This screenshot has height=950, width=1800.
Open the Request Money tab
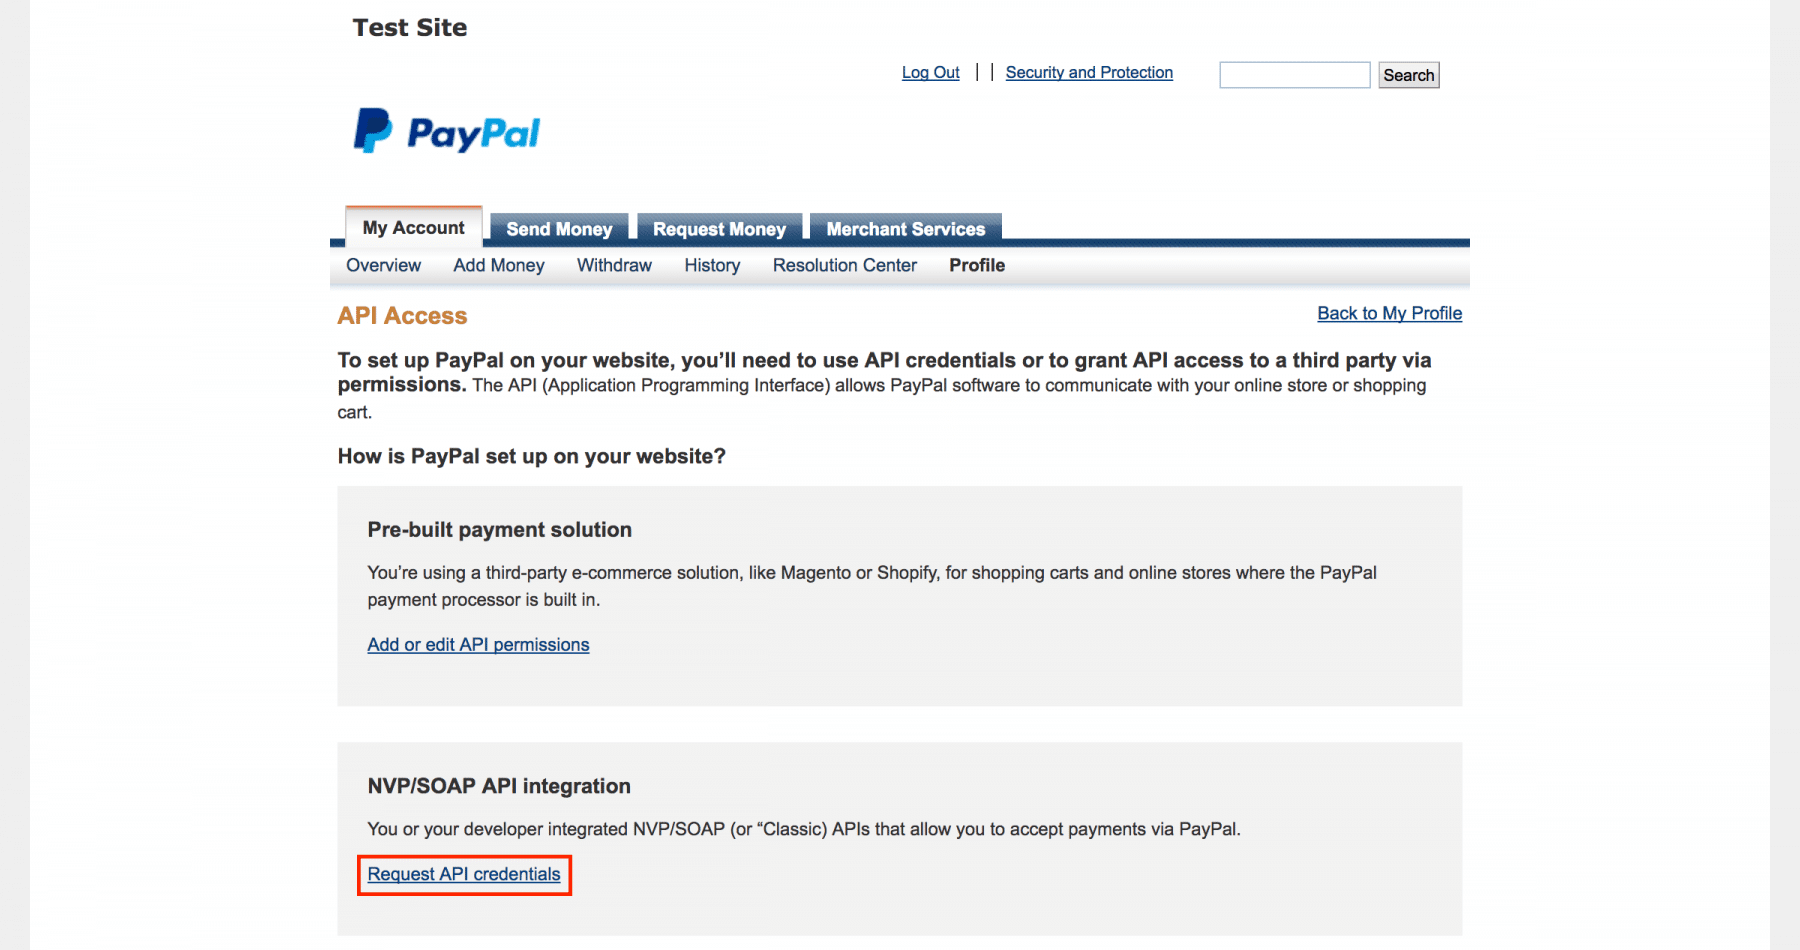point(719,228)
